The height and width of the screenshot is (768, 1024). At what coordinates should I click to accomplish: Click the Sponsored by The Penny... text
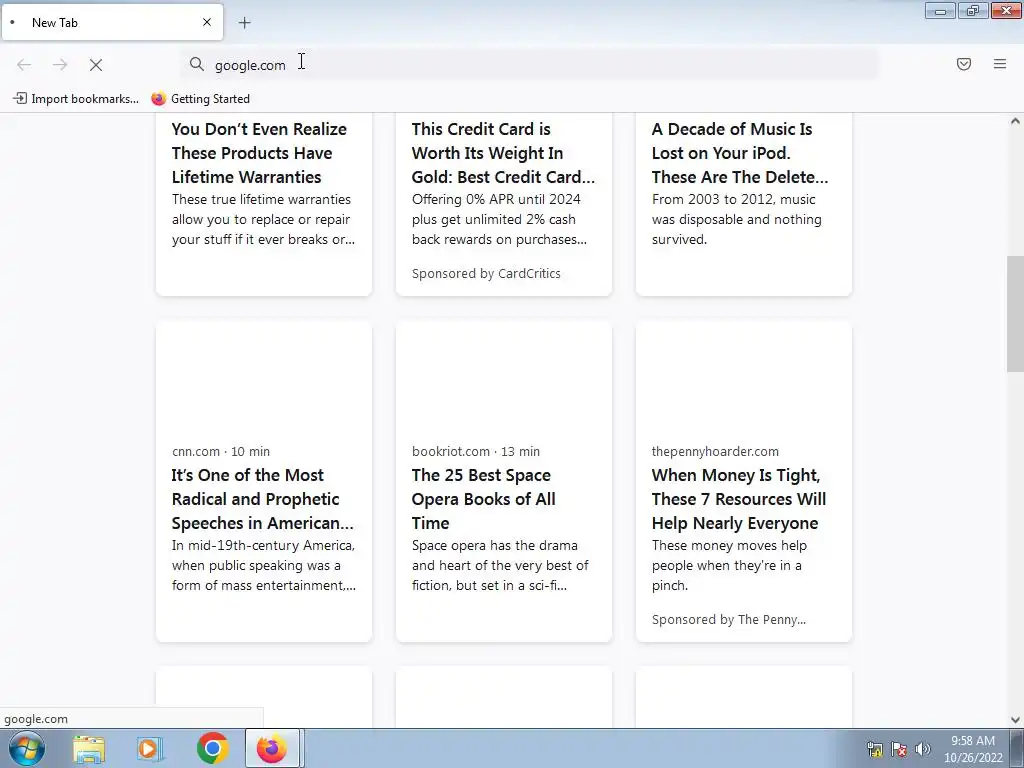(729, 620)
